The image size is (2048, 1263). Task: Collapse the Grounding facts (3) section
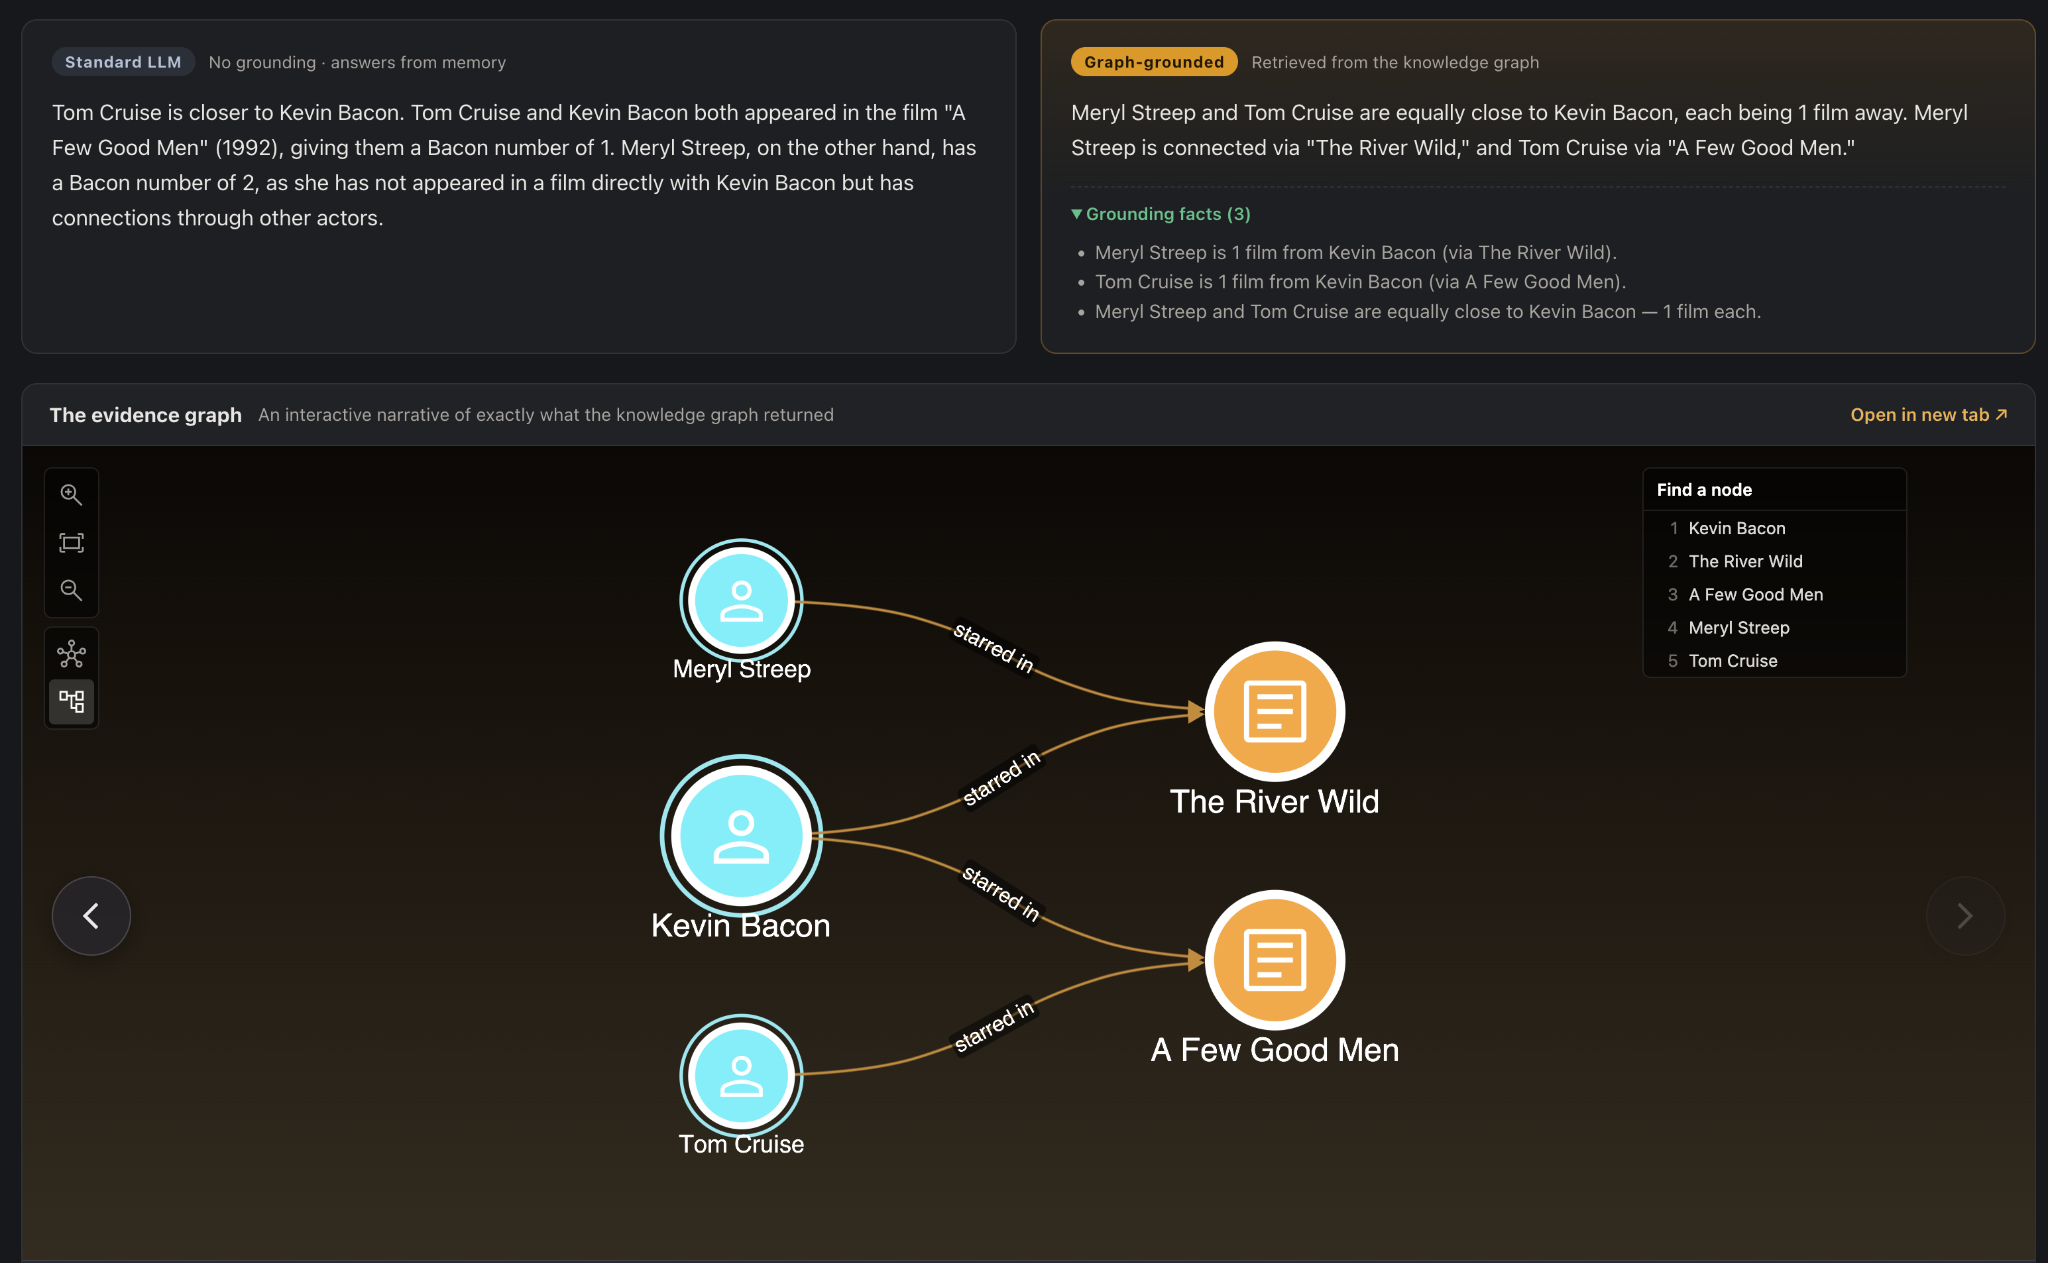point(1161,214)
